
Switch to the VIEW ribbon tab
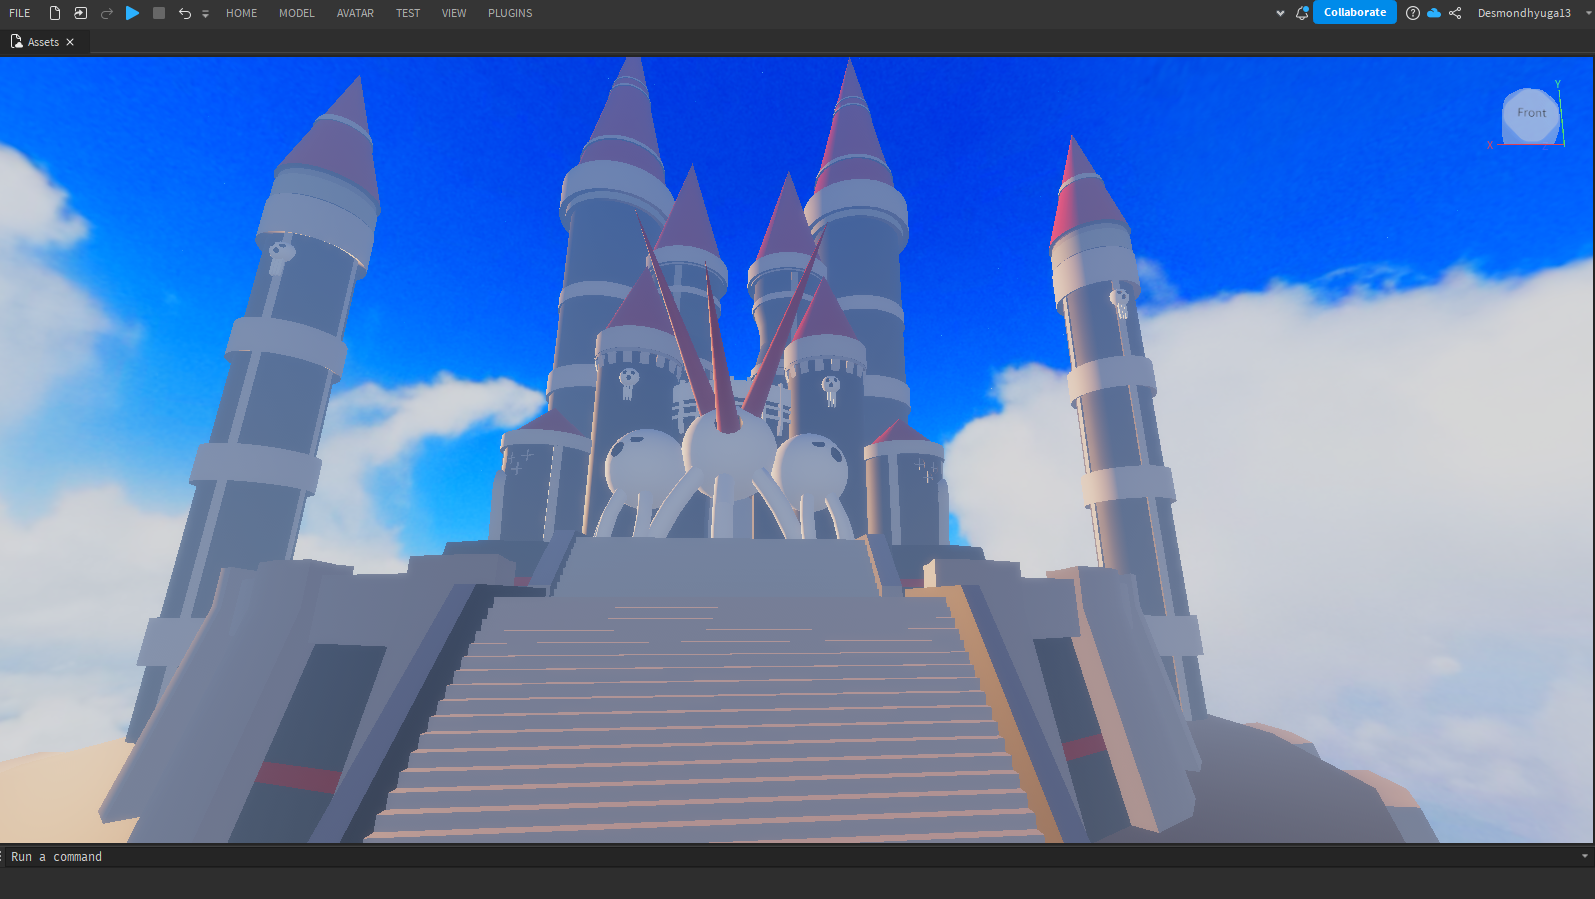pos(454,13)
